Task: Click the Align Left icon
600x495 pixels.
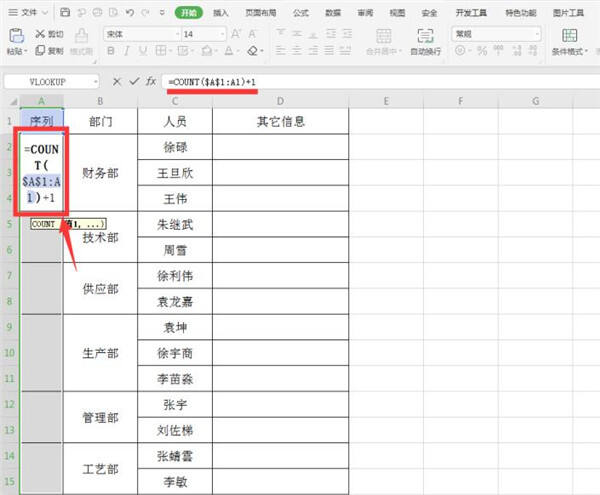Action: click(280, 50)
